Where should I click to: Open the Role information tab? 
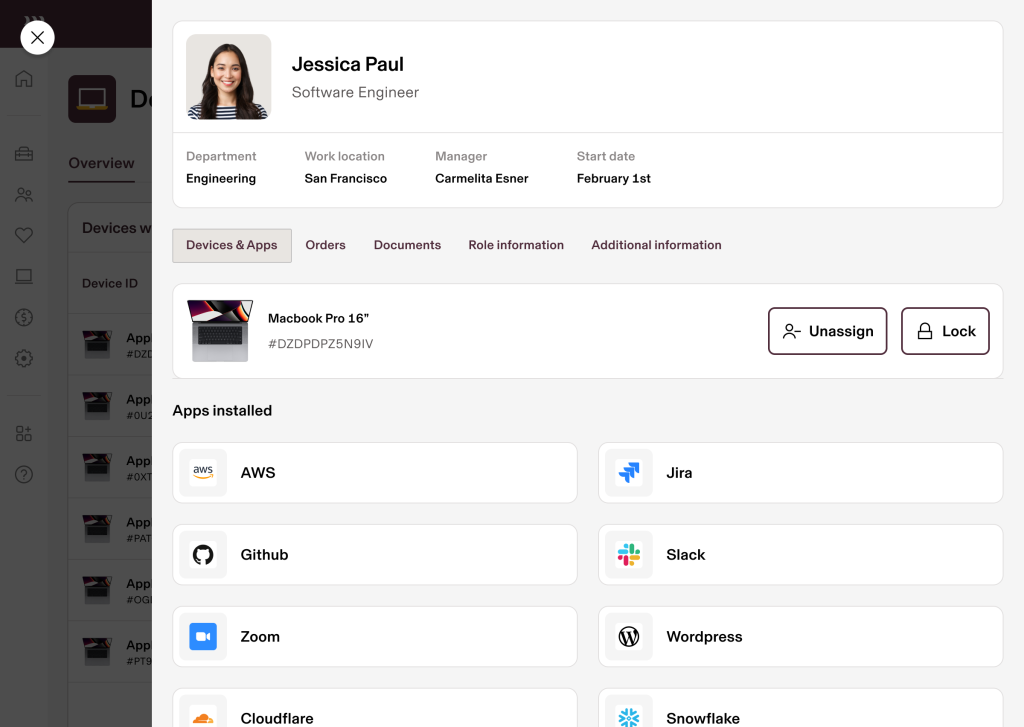click(516, 245)
